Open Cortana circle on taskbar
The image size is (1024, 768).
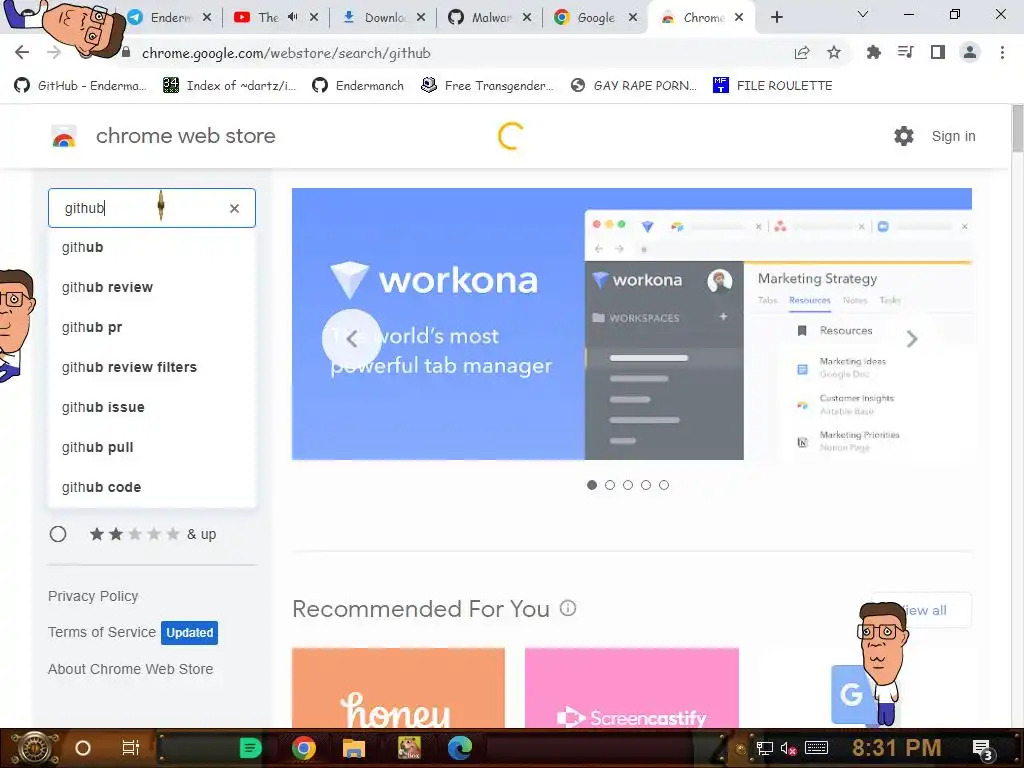(x=82, y=748)
